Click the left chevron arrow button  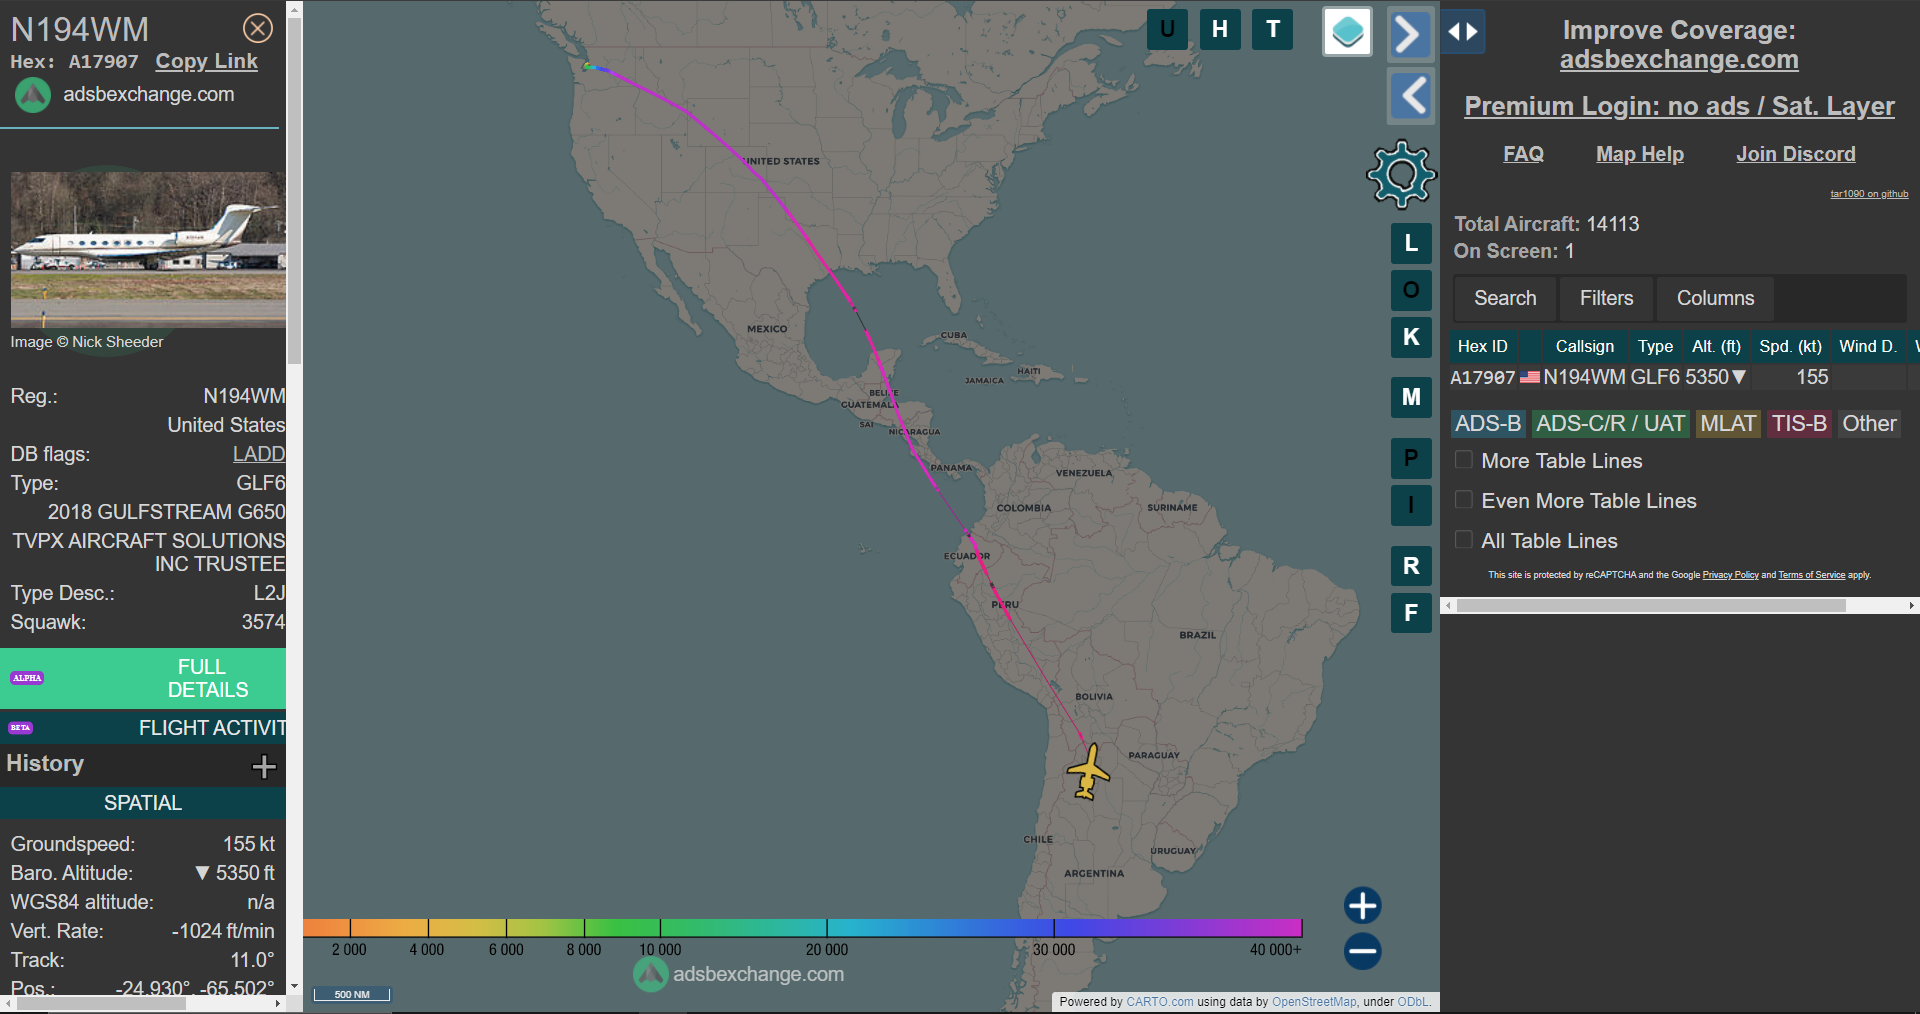tap(1412, 96)
